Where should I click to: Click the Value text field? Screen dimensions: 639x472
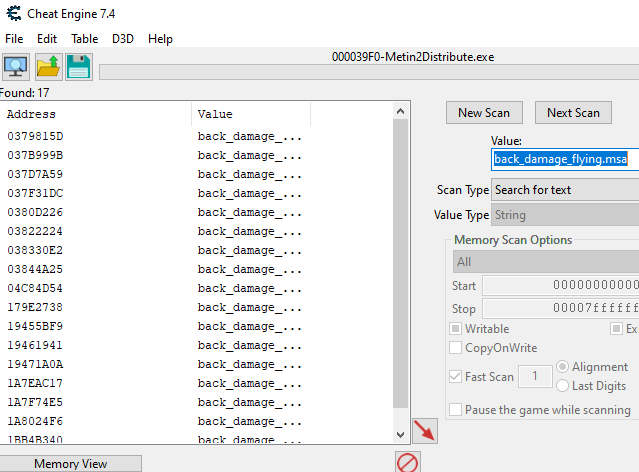pyautogui.click(x=565, y=159)
